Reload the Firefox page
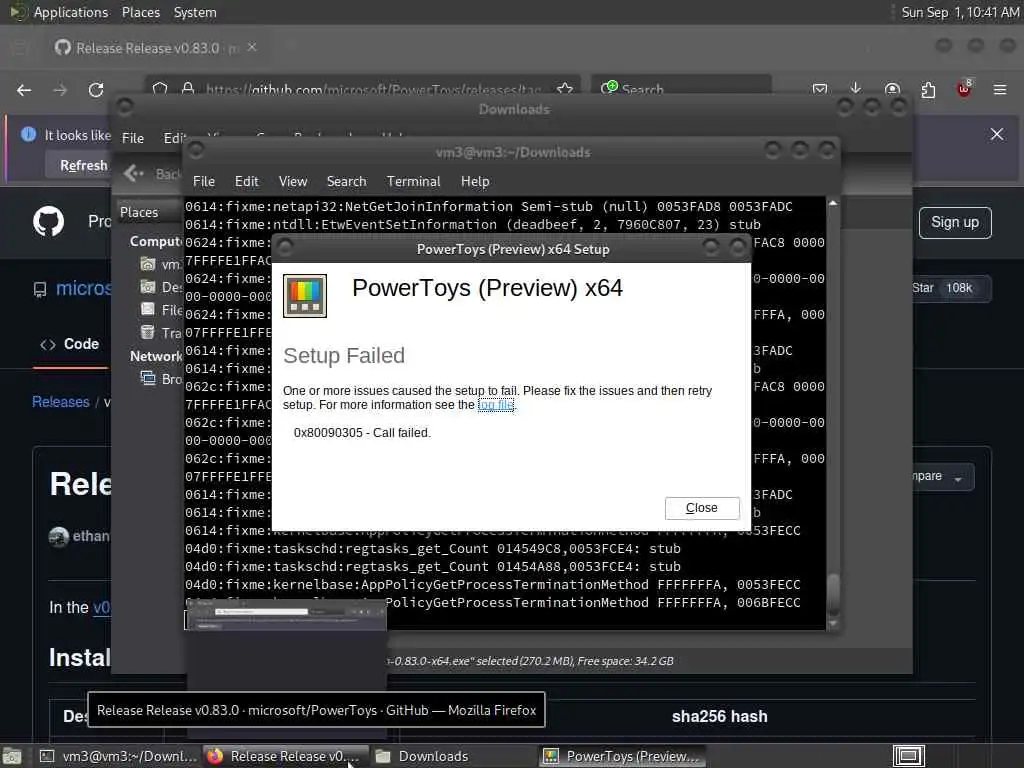 [96, 90]
